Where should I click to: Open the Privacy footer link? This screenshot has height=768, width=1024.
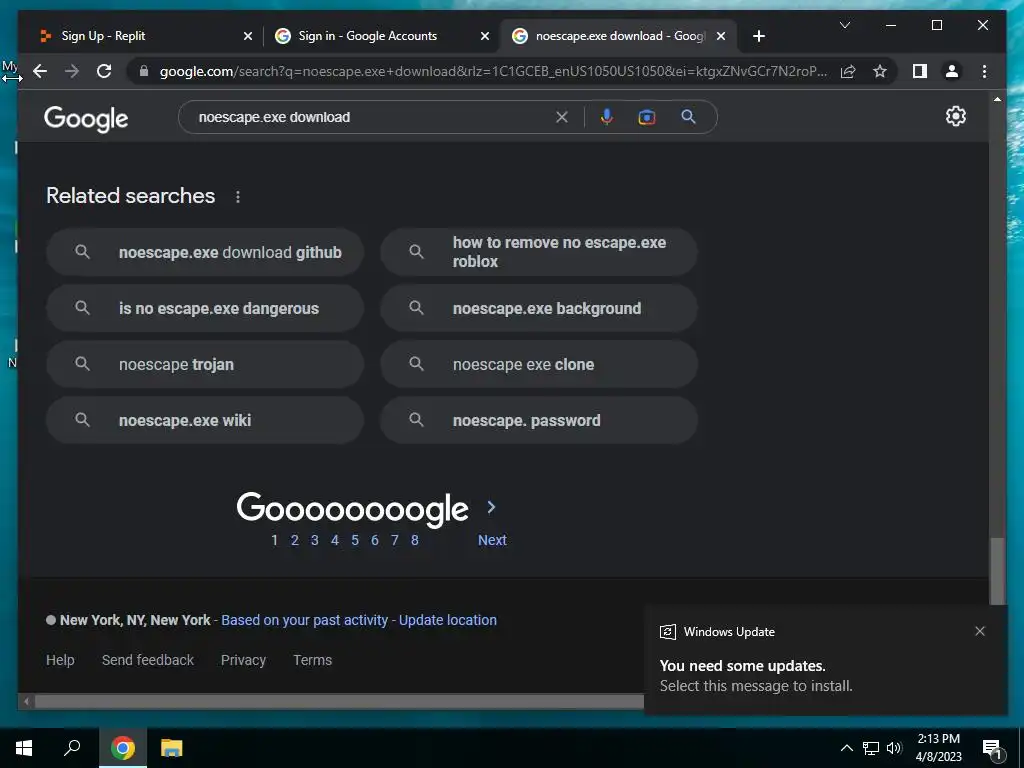tap(243, 660)
